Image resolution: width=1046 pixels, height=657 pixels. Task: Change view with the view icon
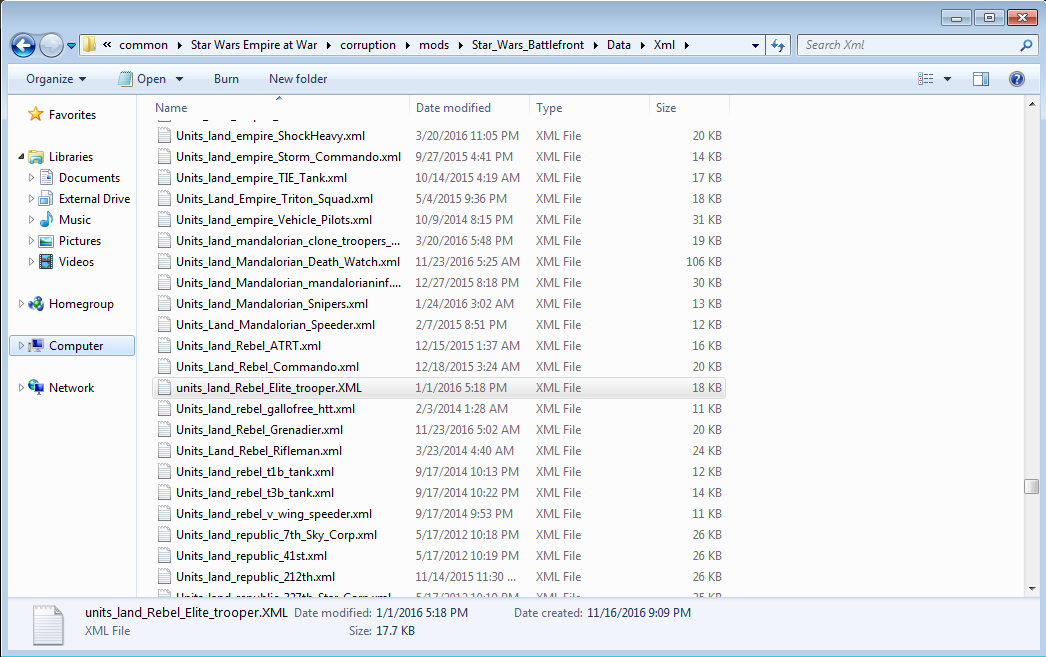point(926,79)
